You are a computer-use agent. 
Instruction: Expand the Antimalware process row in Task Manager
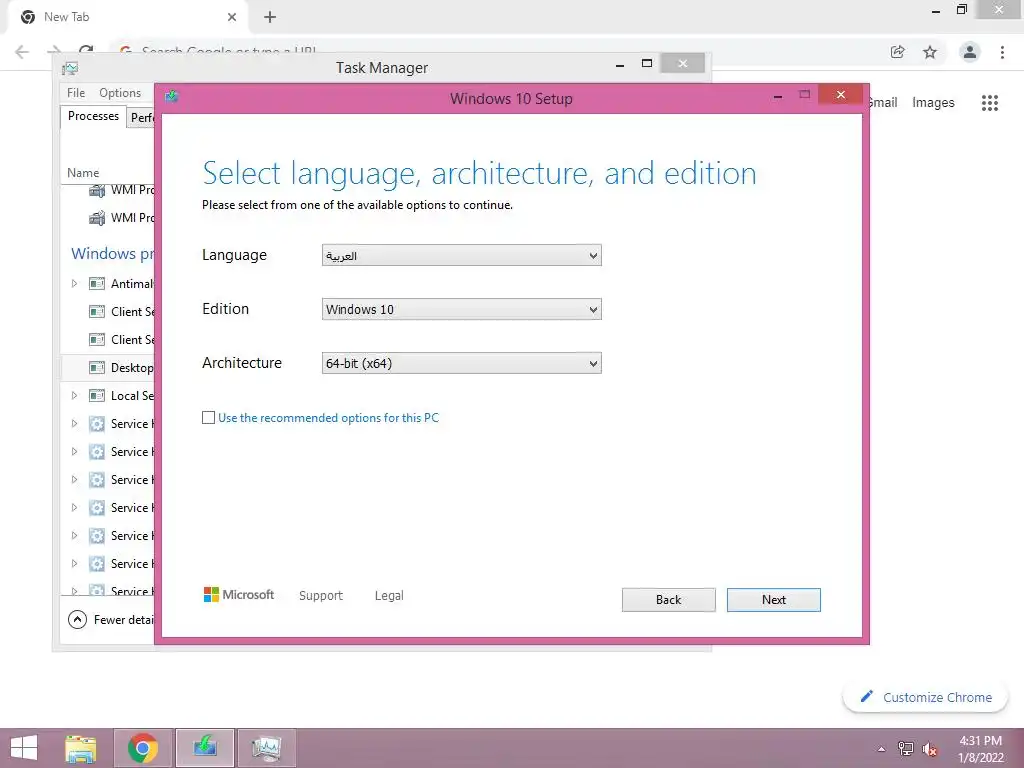tap(74, 283)
